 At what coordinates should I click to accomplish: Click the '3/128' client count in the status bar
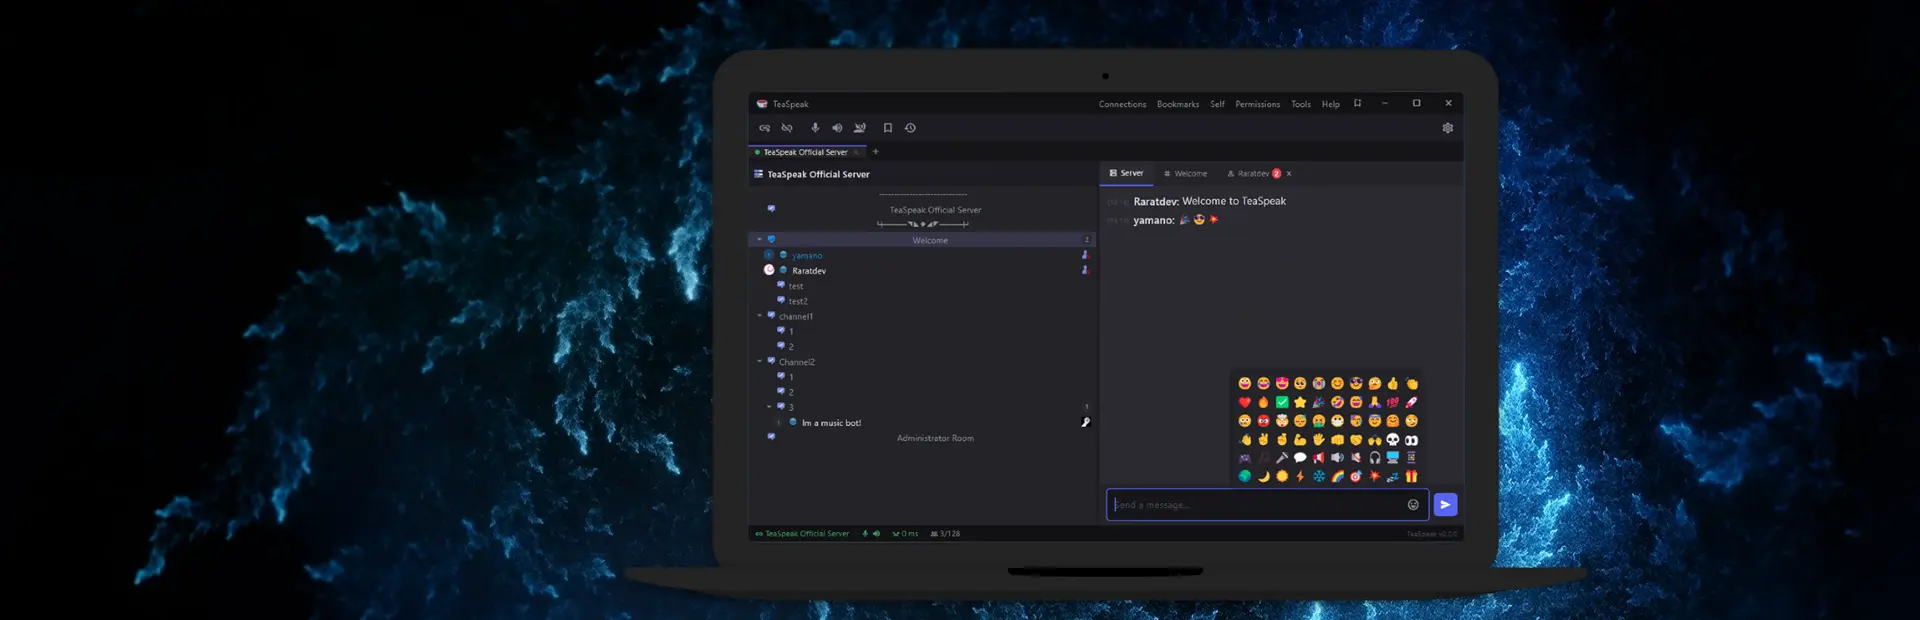pyautogui.click(x=946, y=534)
